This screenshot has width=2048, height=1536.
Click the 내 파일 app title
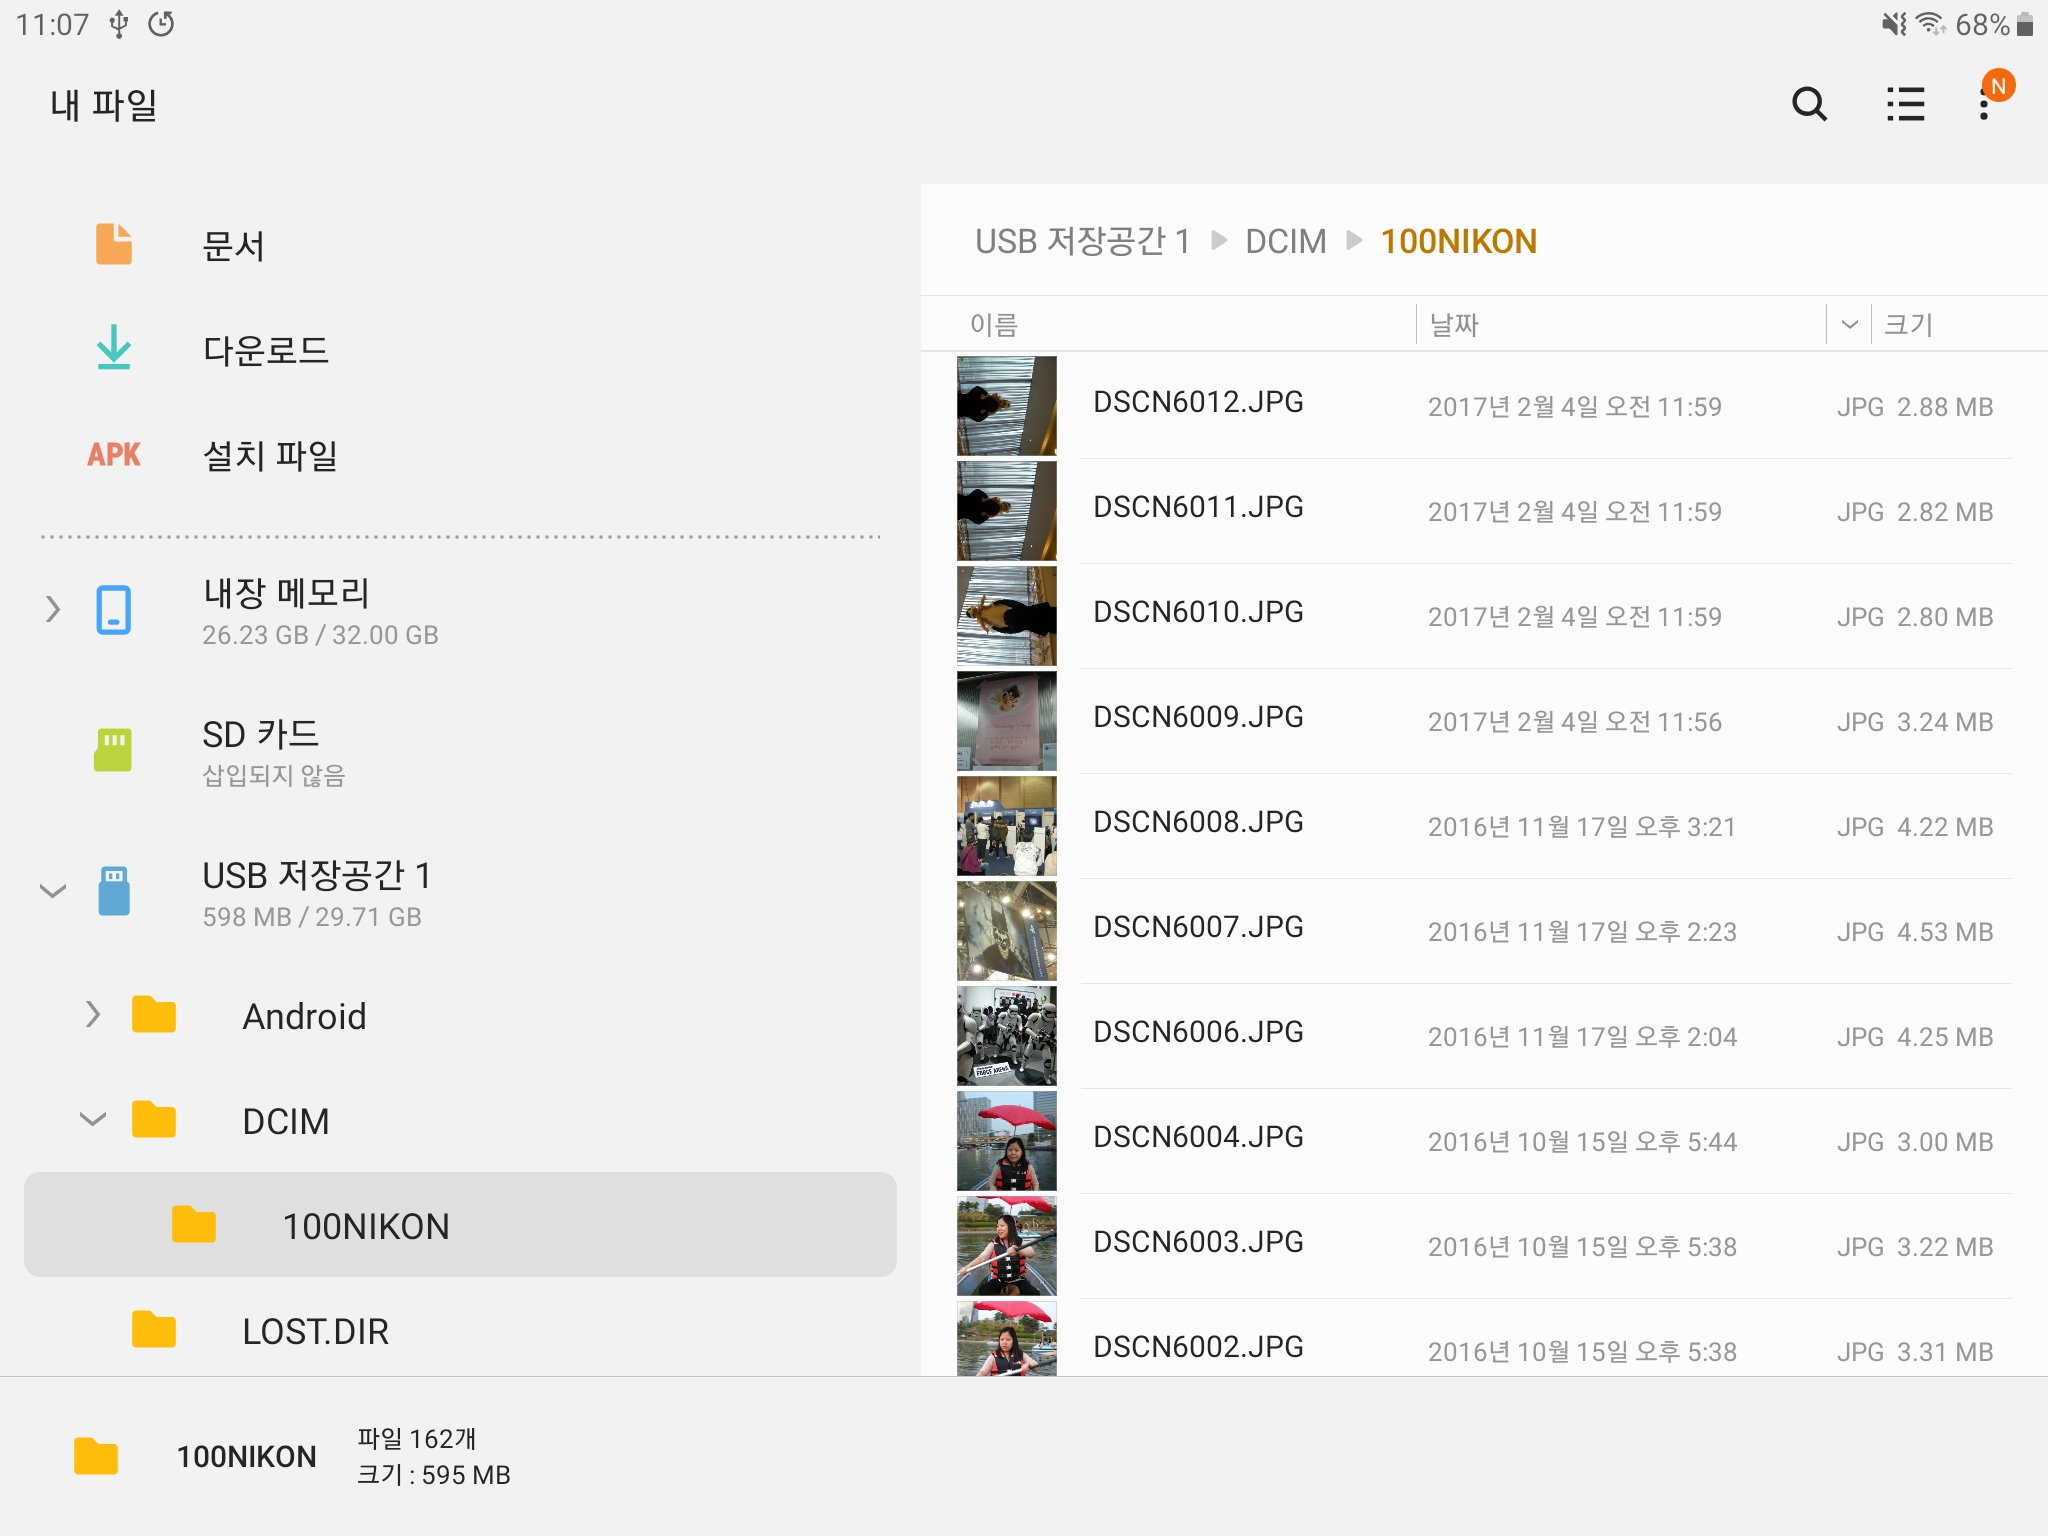point(104,104)
